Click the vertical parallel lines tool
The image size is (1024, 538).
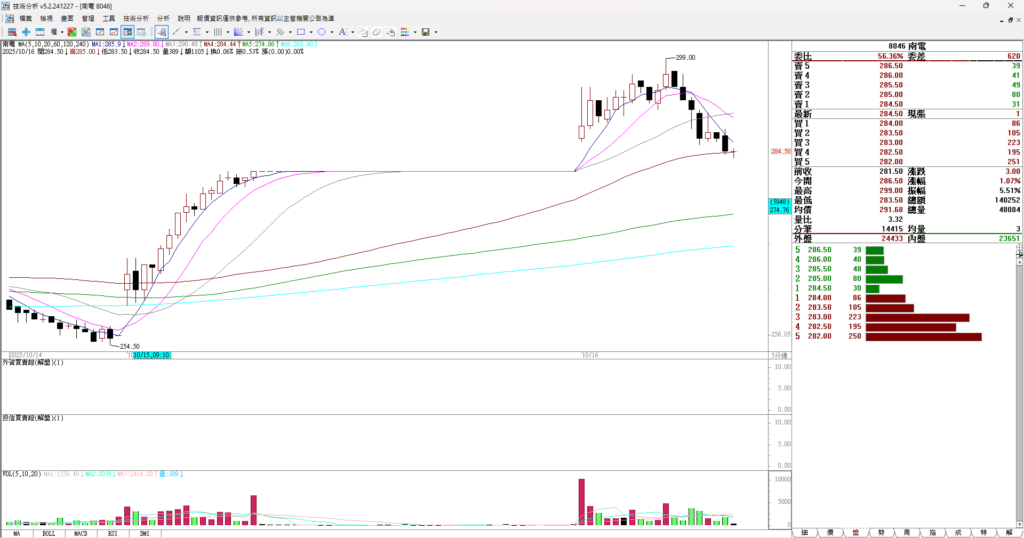[x=217, y=32]
